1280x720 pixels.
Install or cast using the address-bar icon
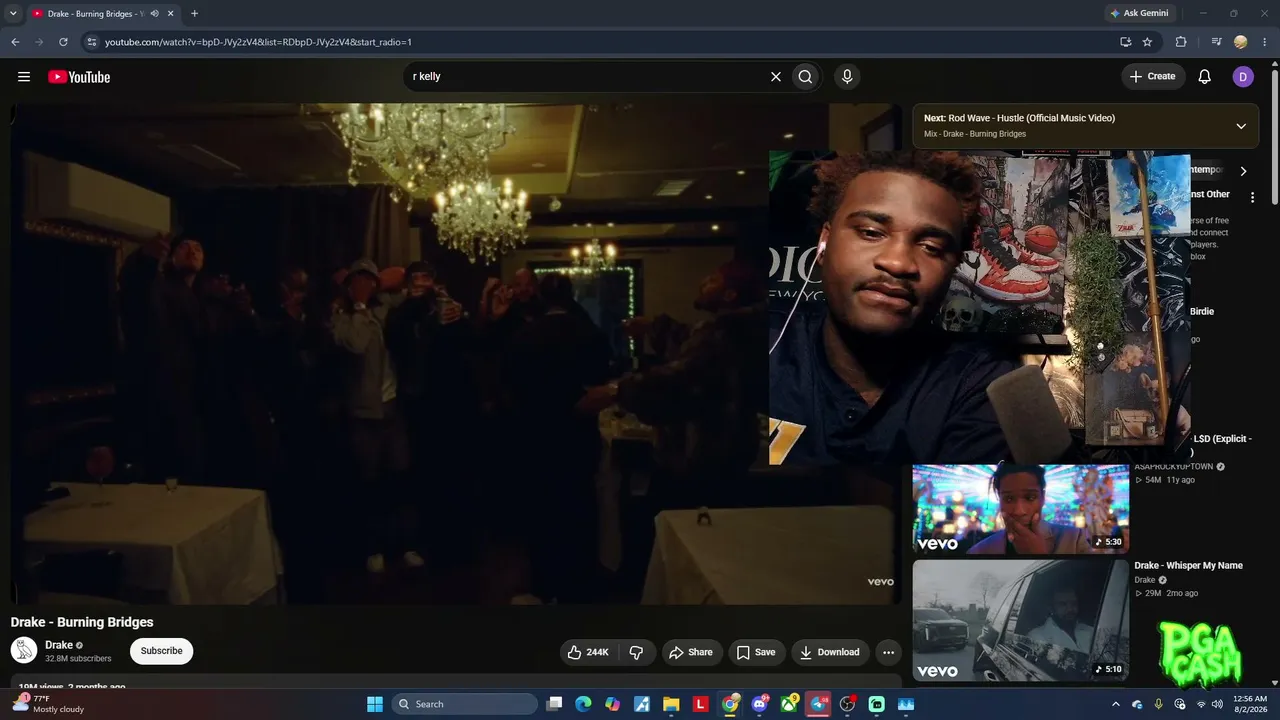pyautogui.click(x=1126, y=42)
